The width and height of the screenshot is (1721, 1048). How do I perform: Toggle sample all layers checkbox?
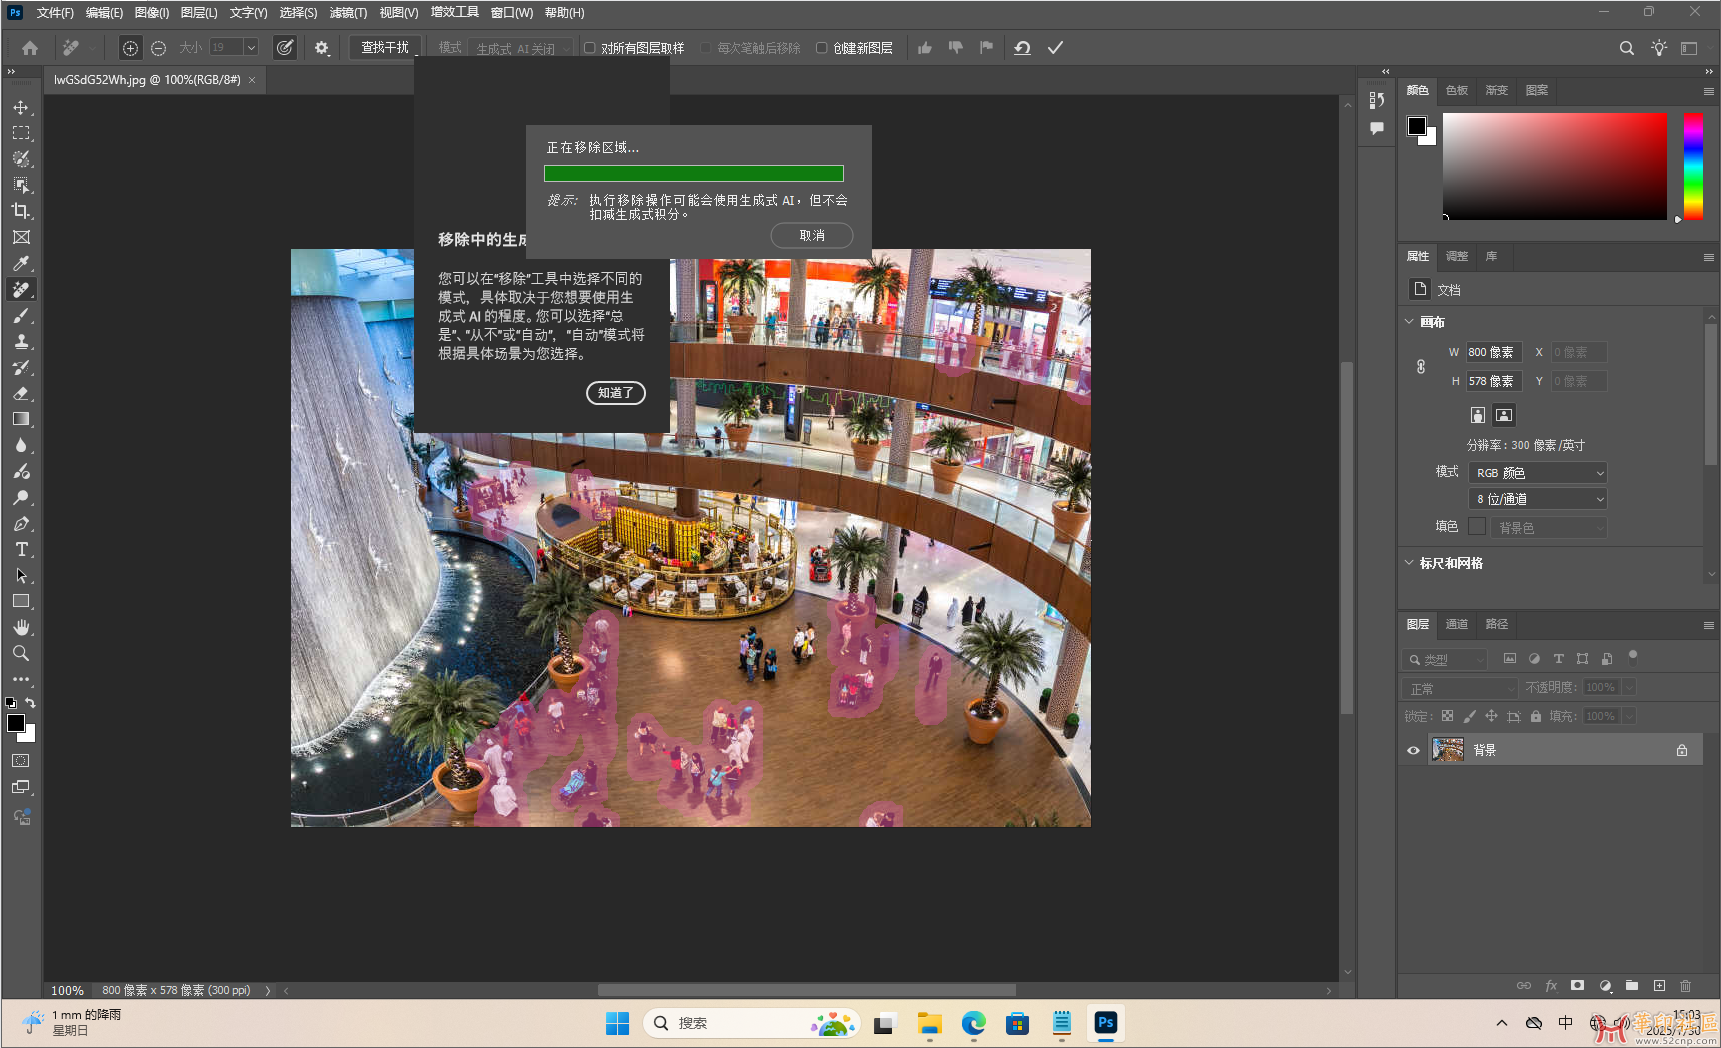(590, 47)
